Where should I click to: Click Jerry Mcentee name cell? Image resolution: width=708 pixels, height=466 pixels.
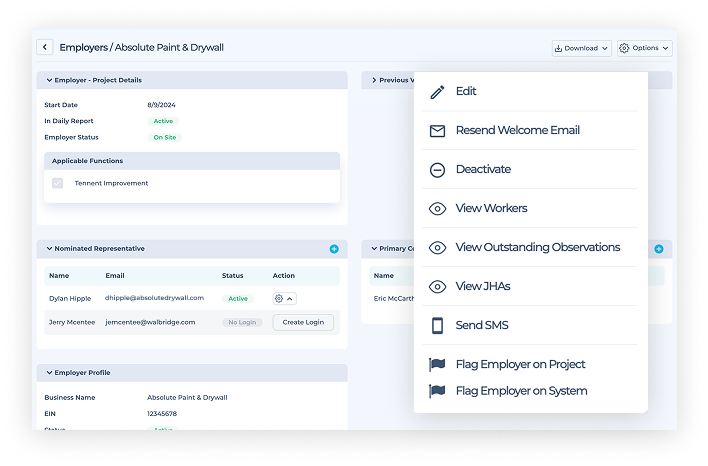(72, 322)
